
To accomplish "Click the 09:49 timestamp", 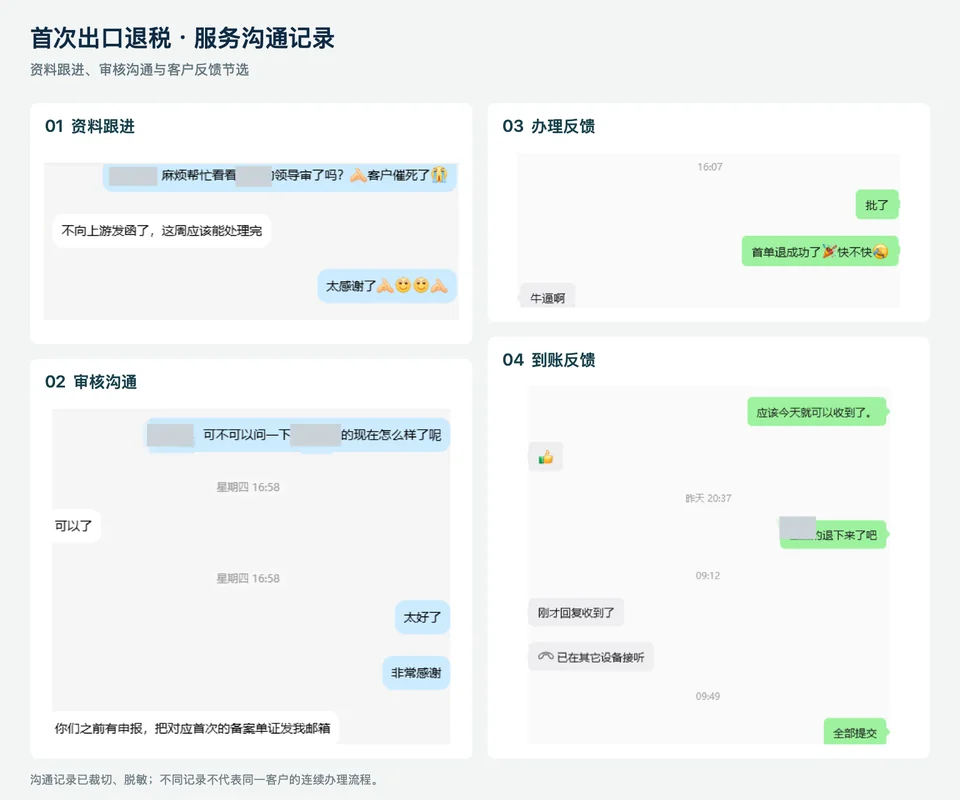I will pos(708,696).
